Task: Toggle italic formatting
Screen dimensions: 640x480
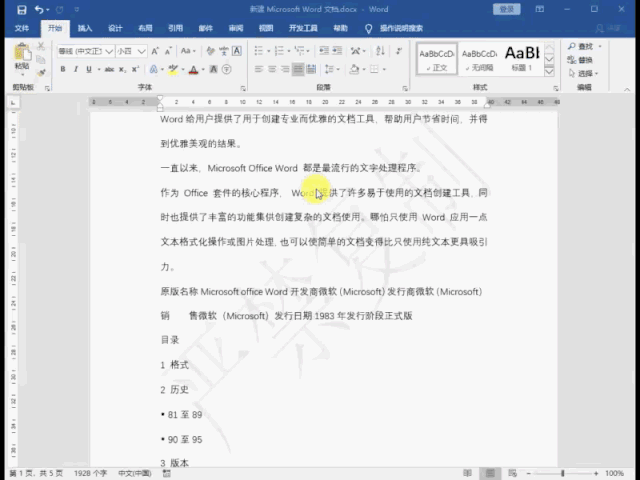Action: [x=76, y=69]
